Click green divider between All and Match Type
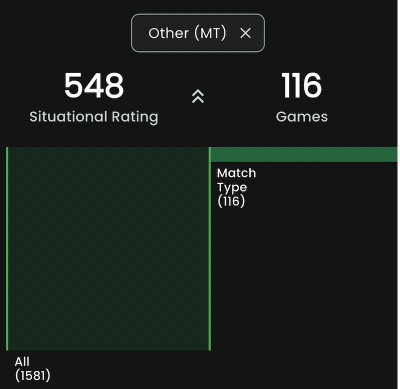Viewport: 400px width, 389px height. [x=210, y=249]
